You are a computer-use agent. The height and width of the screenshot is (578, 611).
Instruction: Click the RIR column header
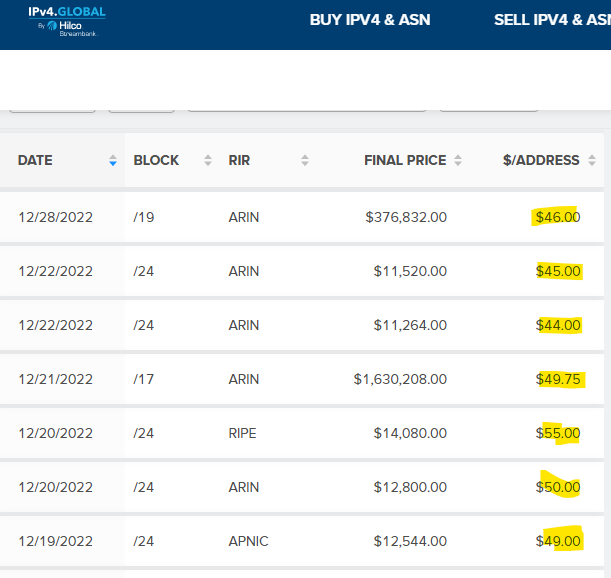(x=239, y=161)
